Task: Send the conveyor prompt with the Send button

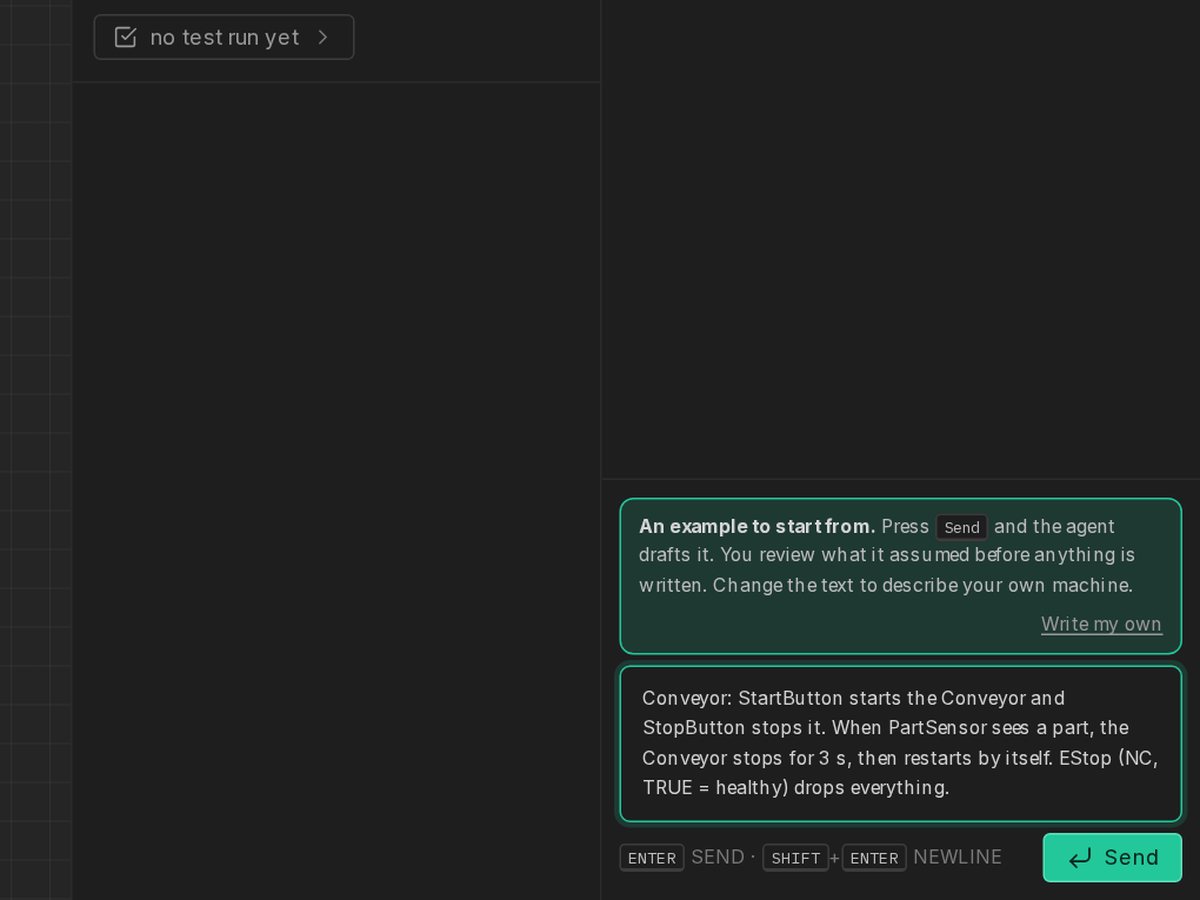Action: click(1112, 857)
